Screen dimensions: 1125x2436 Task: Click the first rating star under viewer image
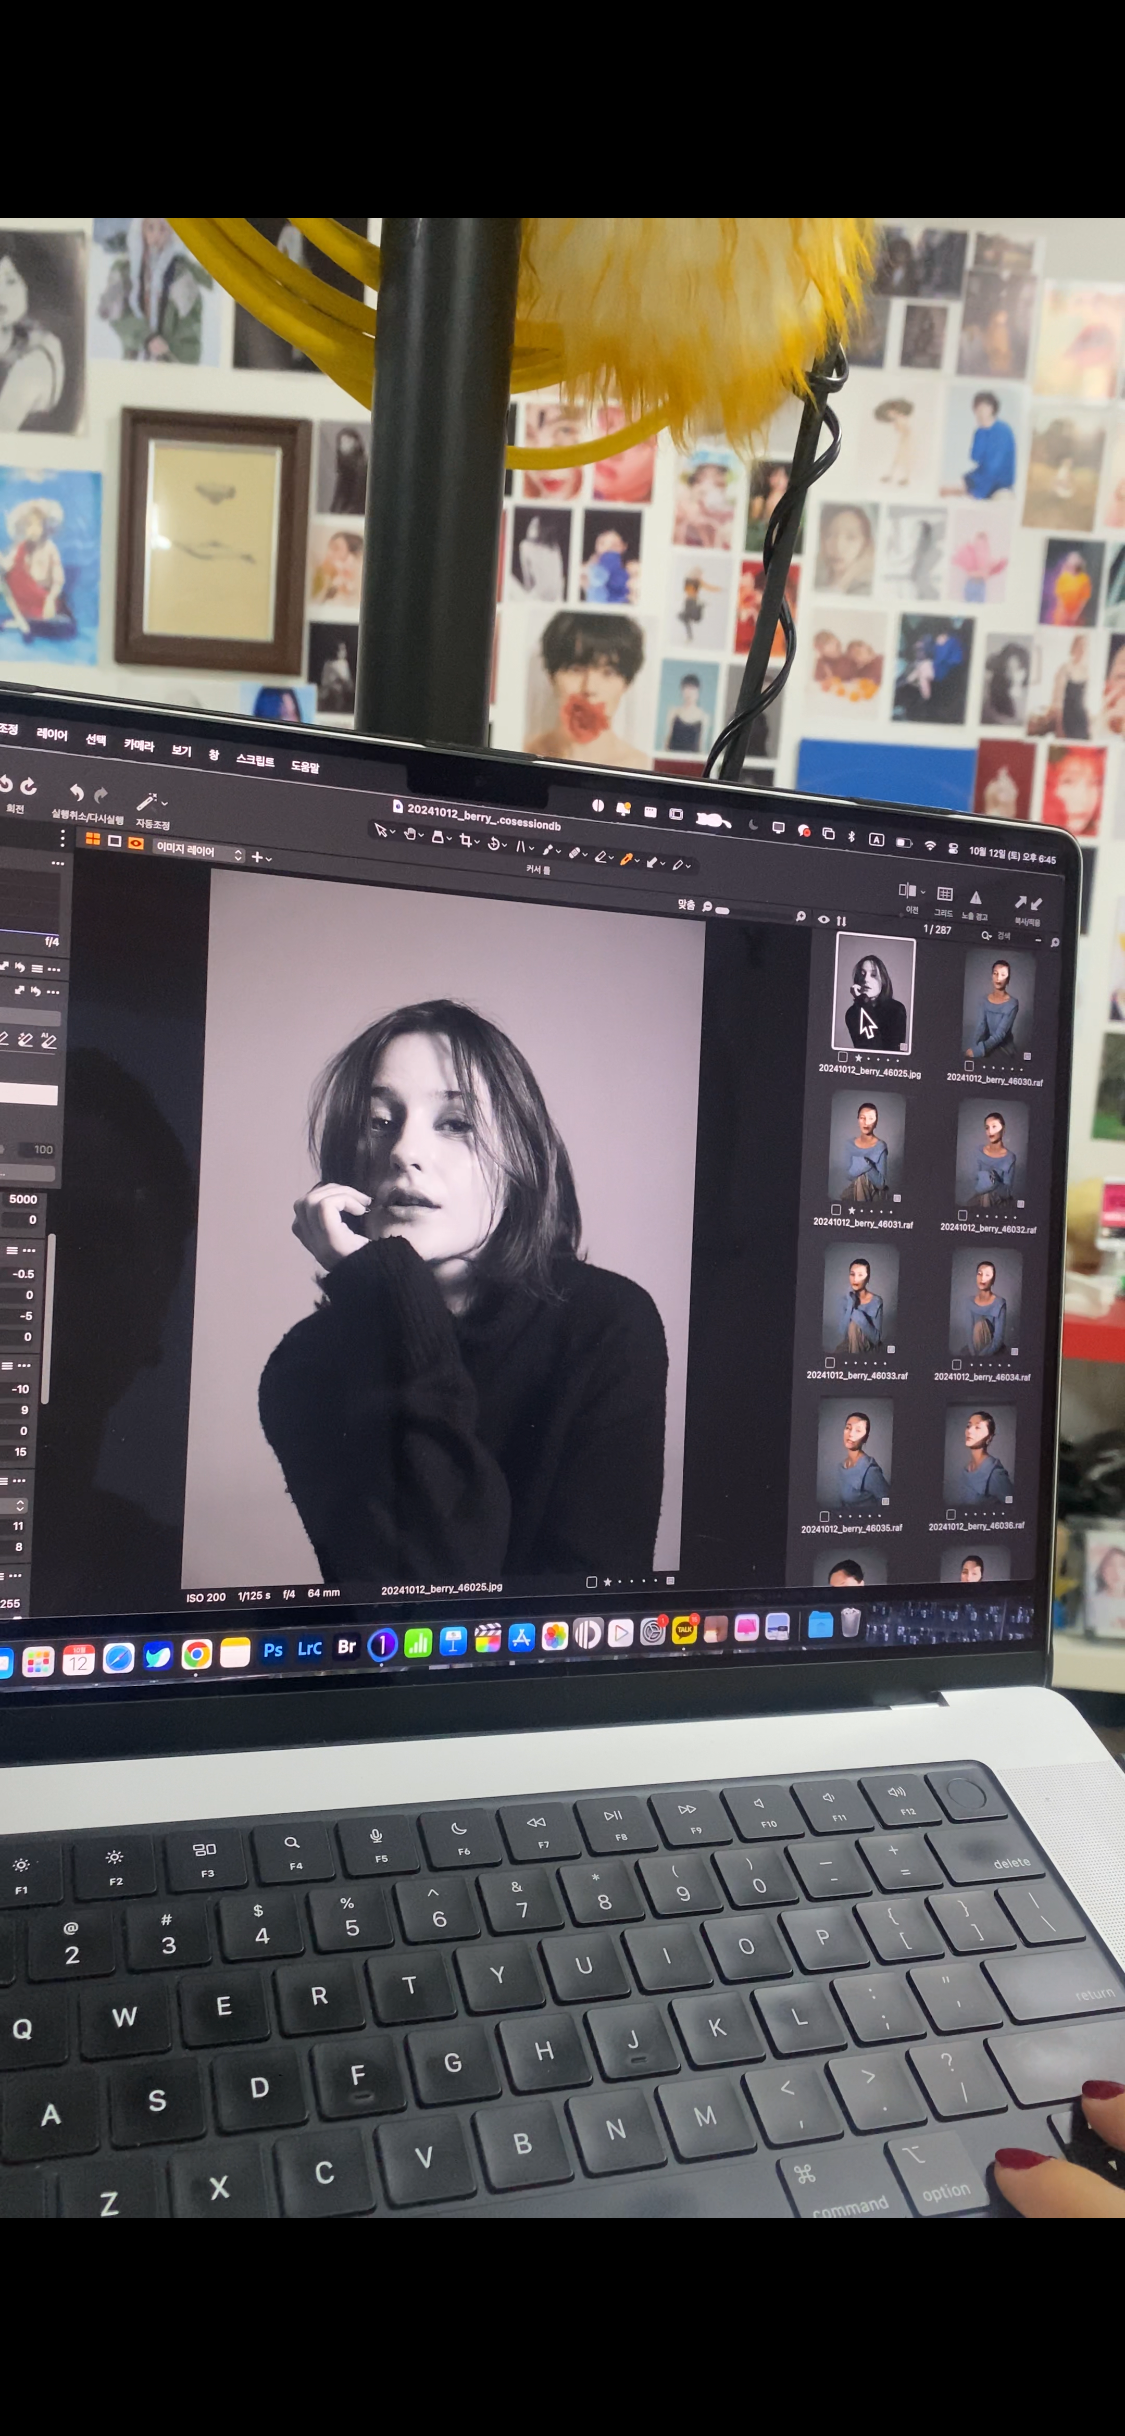(607, 1582)
